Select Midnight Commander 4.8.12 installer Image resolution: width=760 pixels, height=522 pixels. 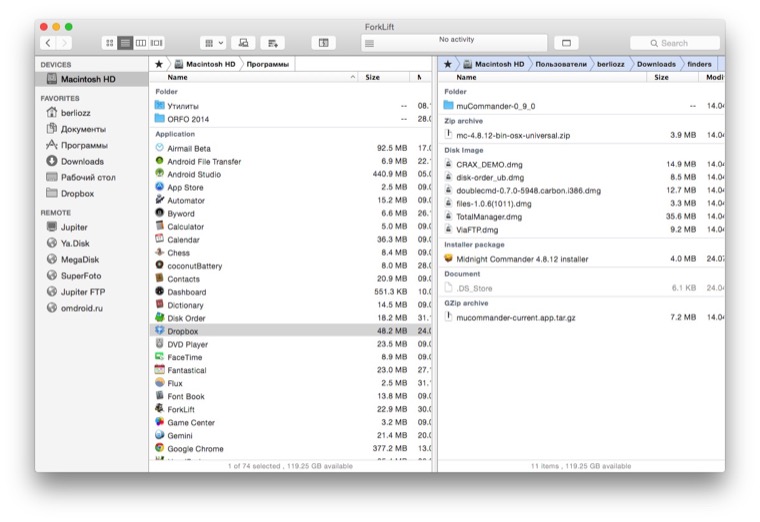click(582, 259)
